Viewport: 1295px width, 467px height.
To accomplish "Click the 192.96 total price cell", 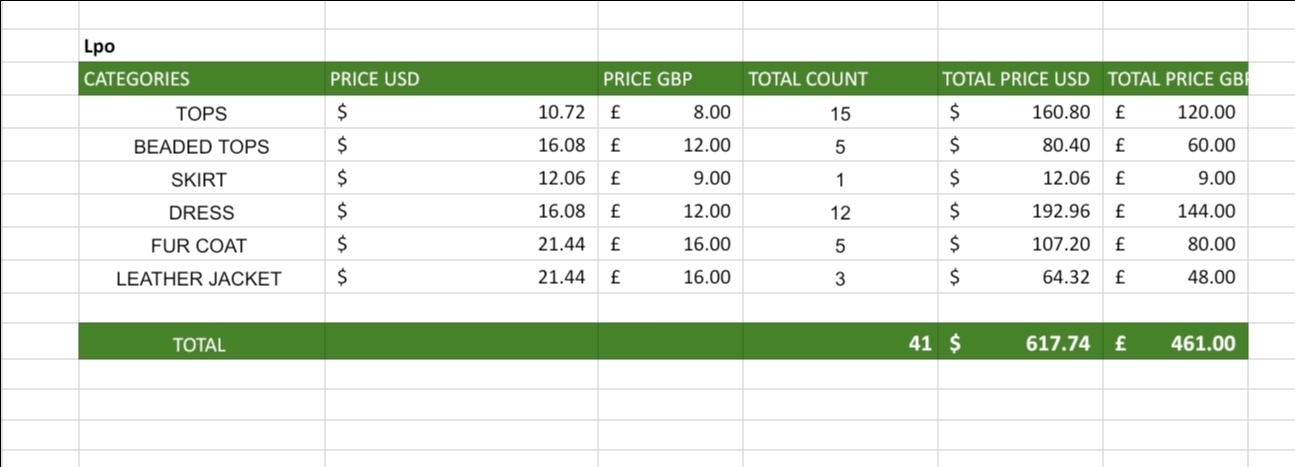I will click(x=1020, y=212).
